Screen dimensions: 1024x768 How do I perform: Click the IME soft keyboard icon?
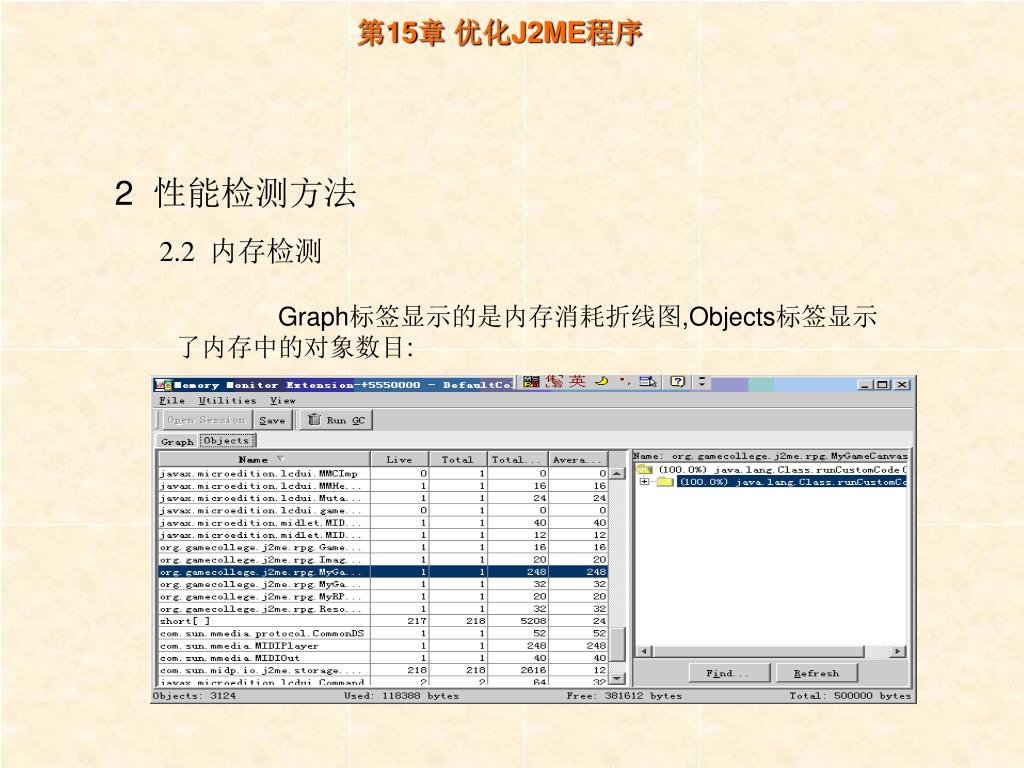(x=648, y=381)
